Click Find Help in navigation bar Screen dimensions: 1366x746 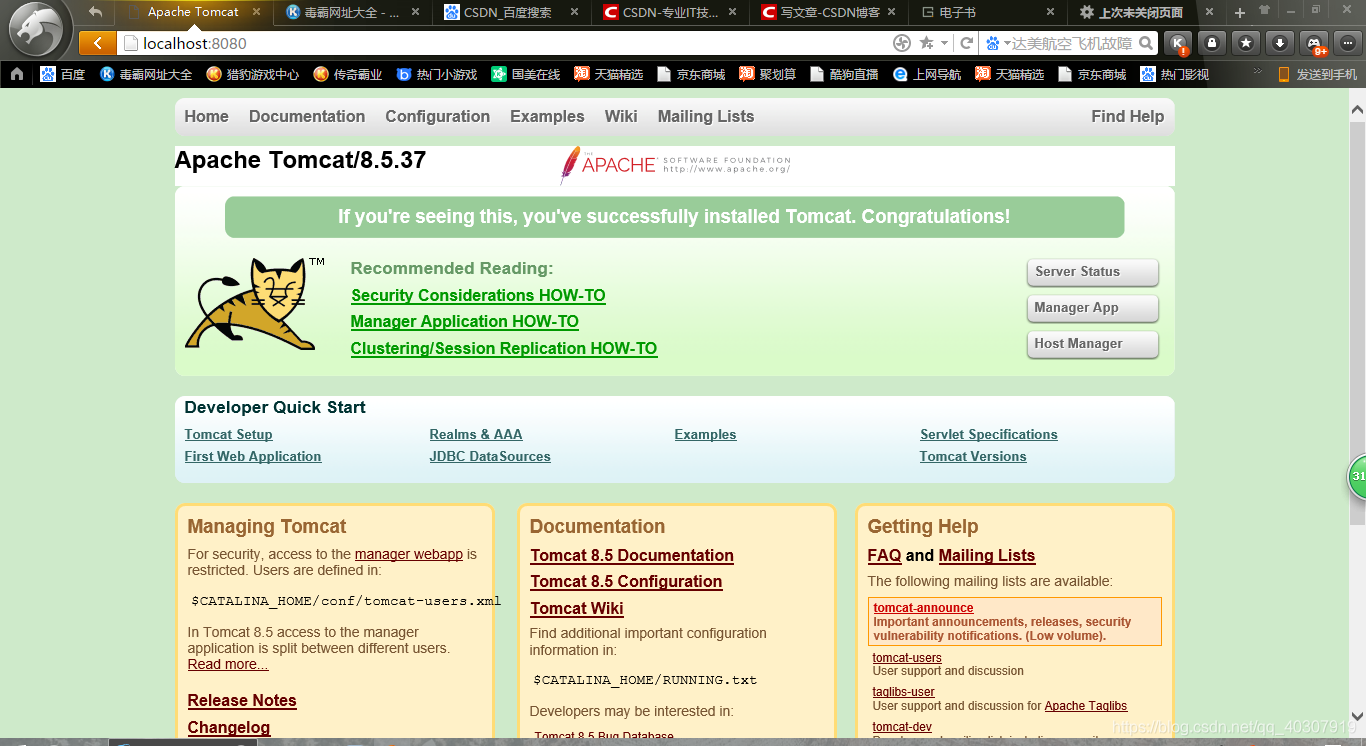pos(1128,116)
